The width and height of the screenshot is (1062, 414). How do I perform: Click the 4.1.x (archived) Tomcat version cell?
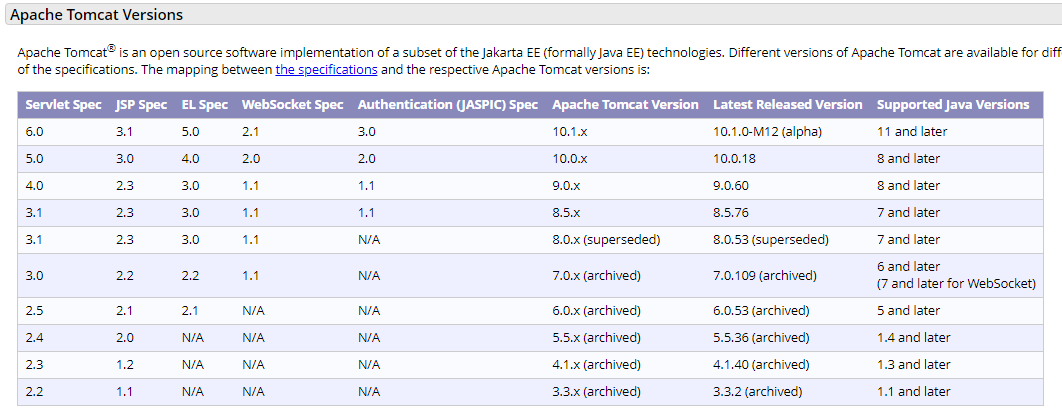[596, 365]
